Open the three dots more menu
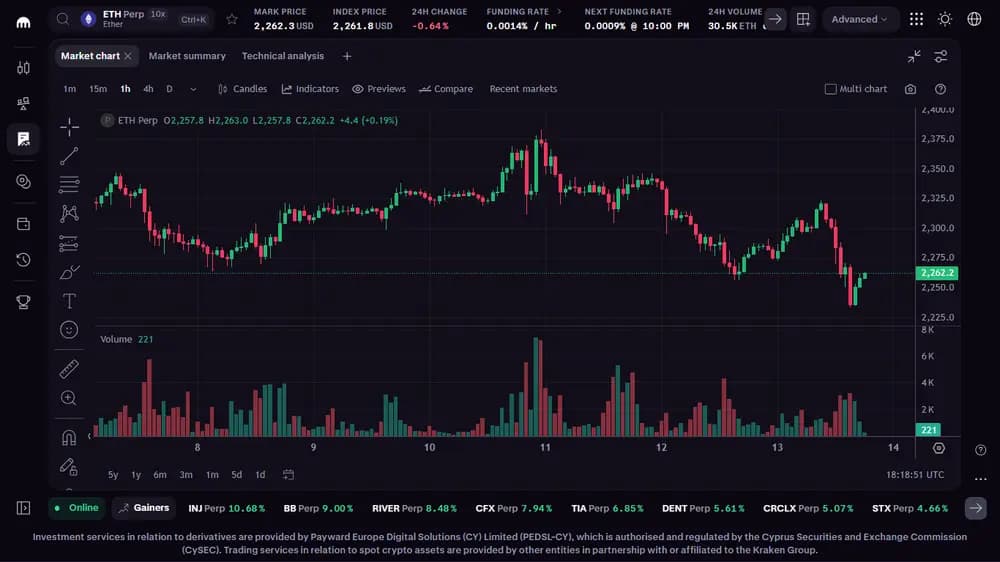This screenshot has height=562, width=1000. 981,478
